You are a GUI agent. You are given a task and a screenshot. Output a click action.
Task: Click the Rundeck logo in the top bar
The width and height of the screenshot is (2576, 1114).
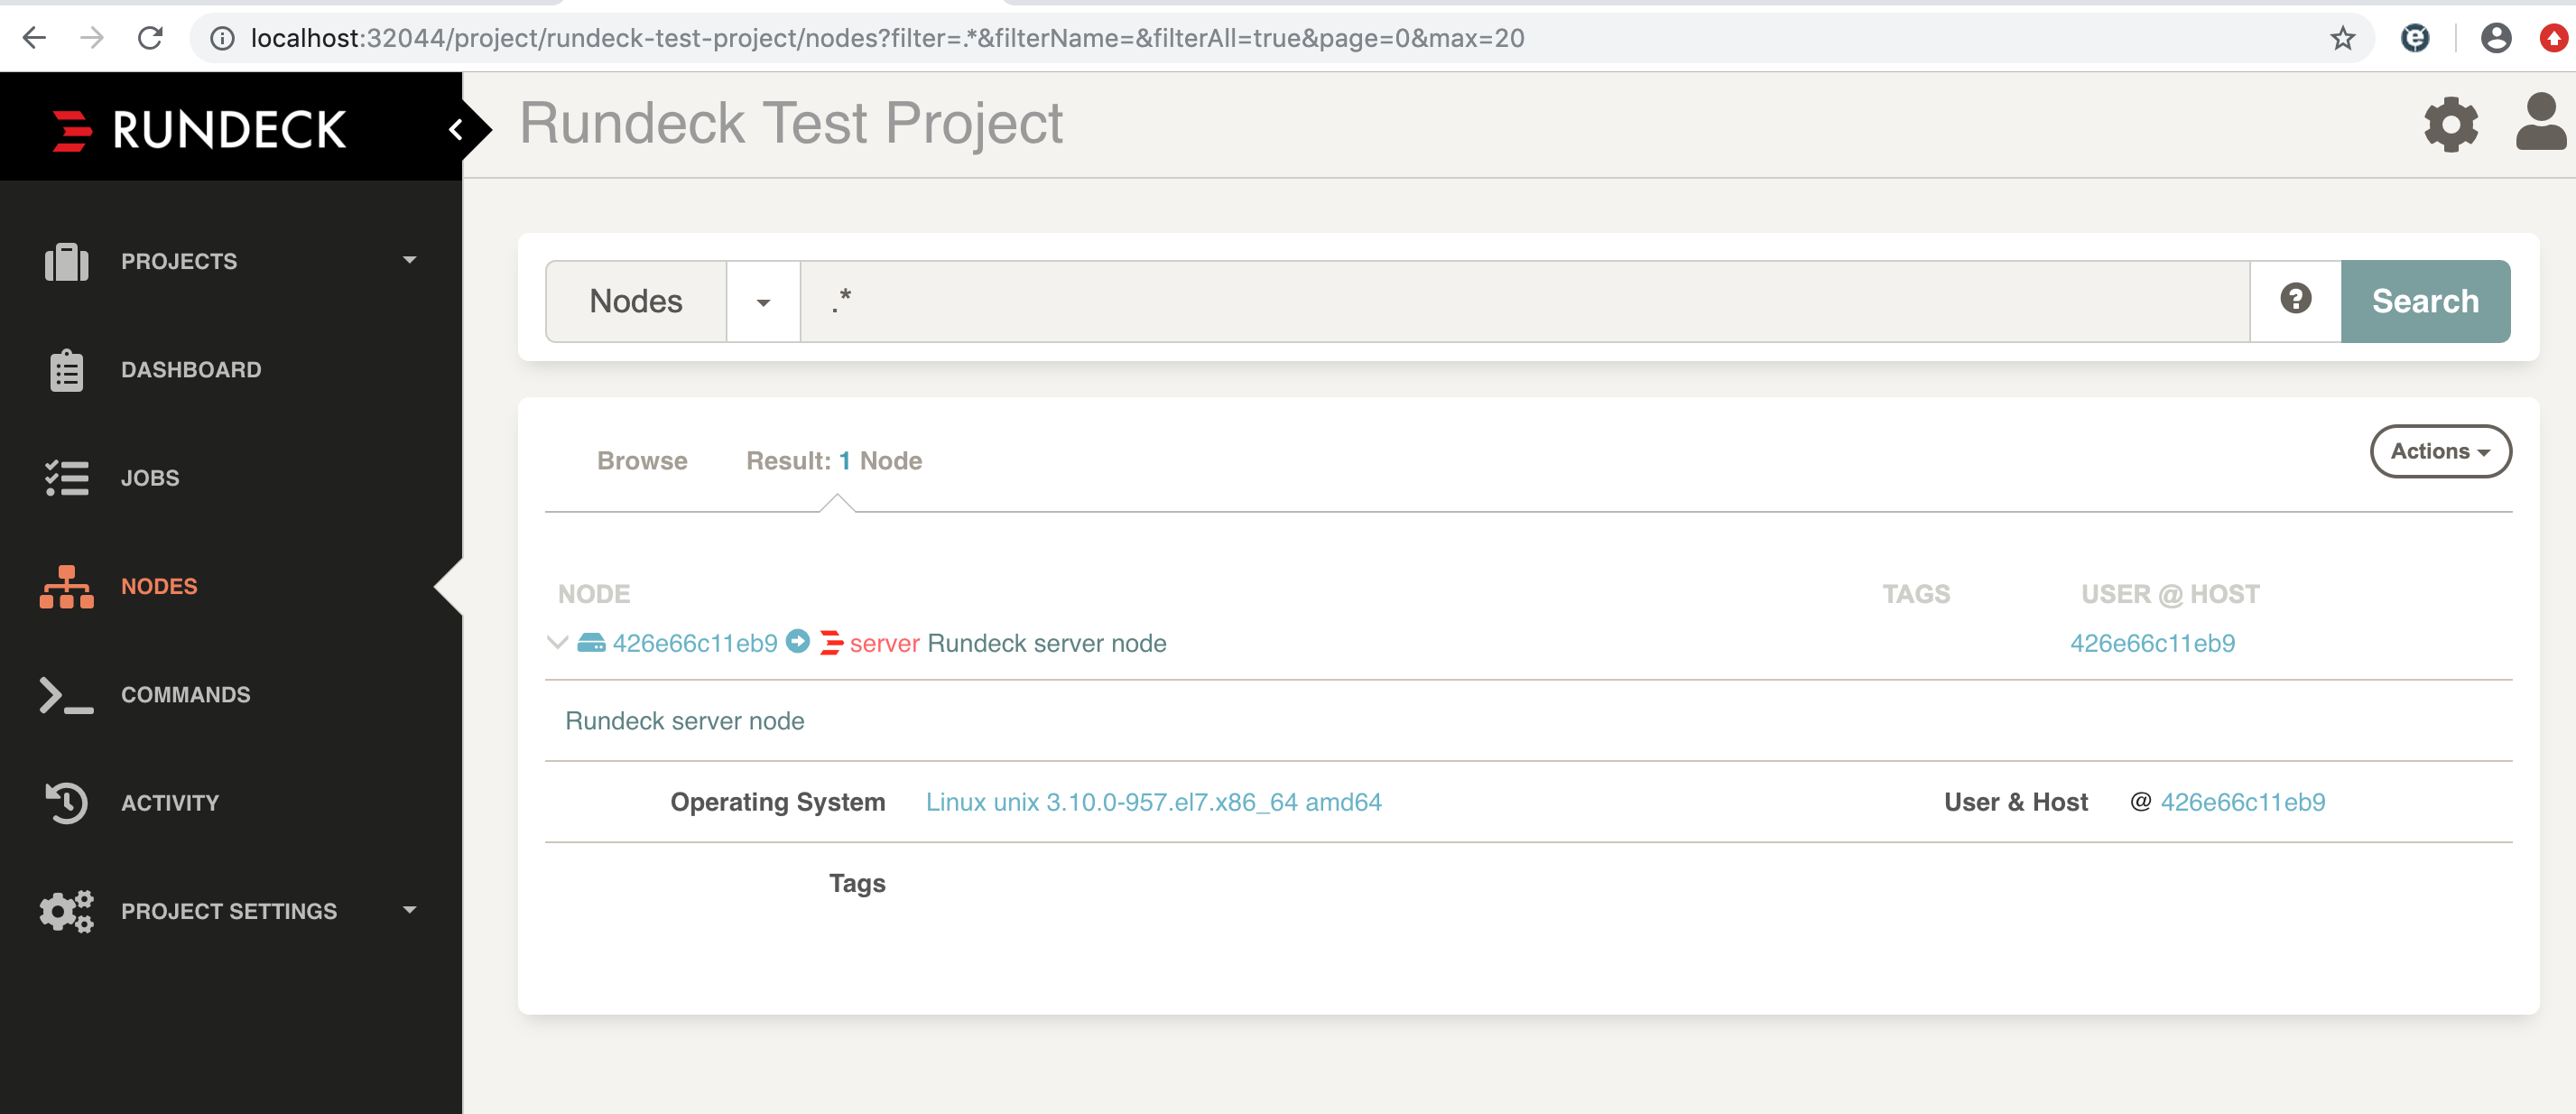[198, 126]
